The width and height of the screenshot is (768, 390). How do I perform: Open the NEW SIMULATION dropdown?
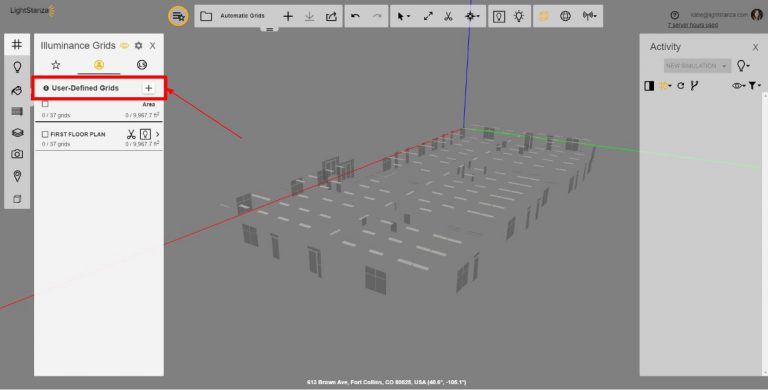pos(697,66)
